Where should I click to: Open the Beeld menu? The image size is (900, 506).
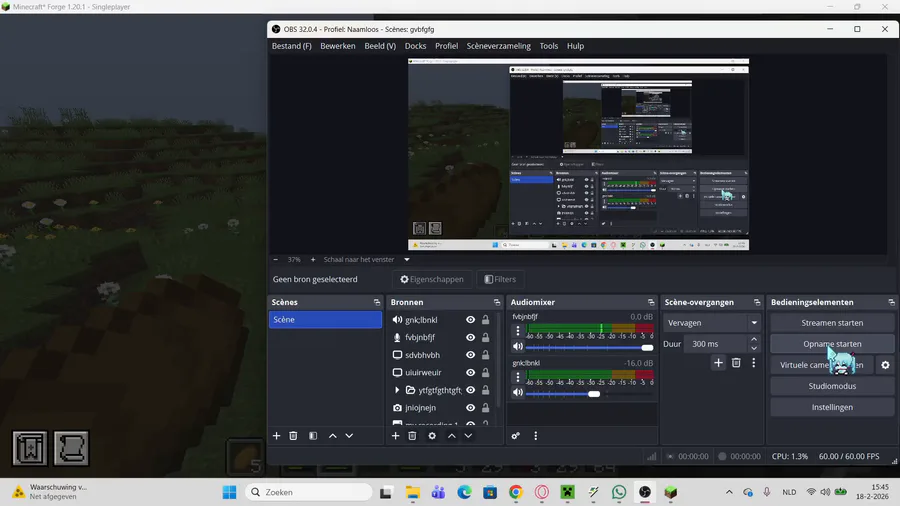click(x=380, y=46)
